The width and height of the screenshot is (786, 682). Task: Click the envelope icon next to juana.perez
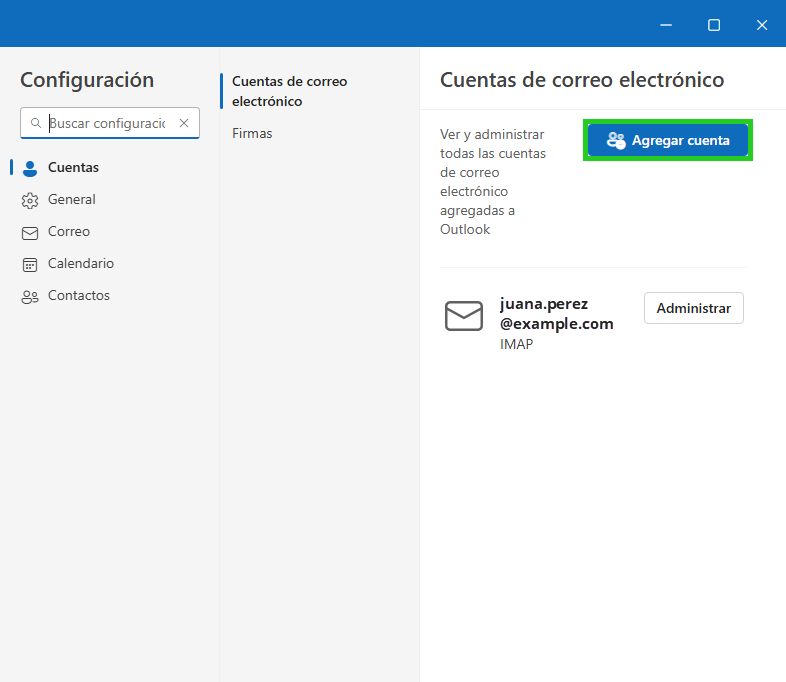[x=464, y=316]
